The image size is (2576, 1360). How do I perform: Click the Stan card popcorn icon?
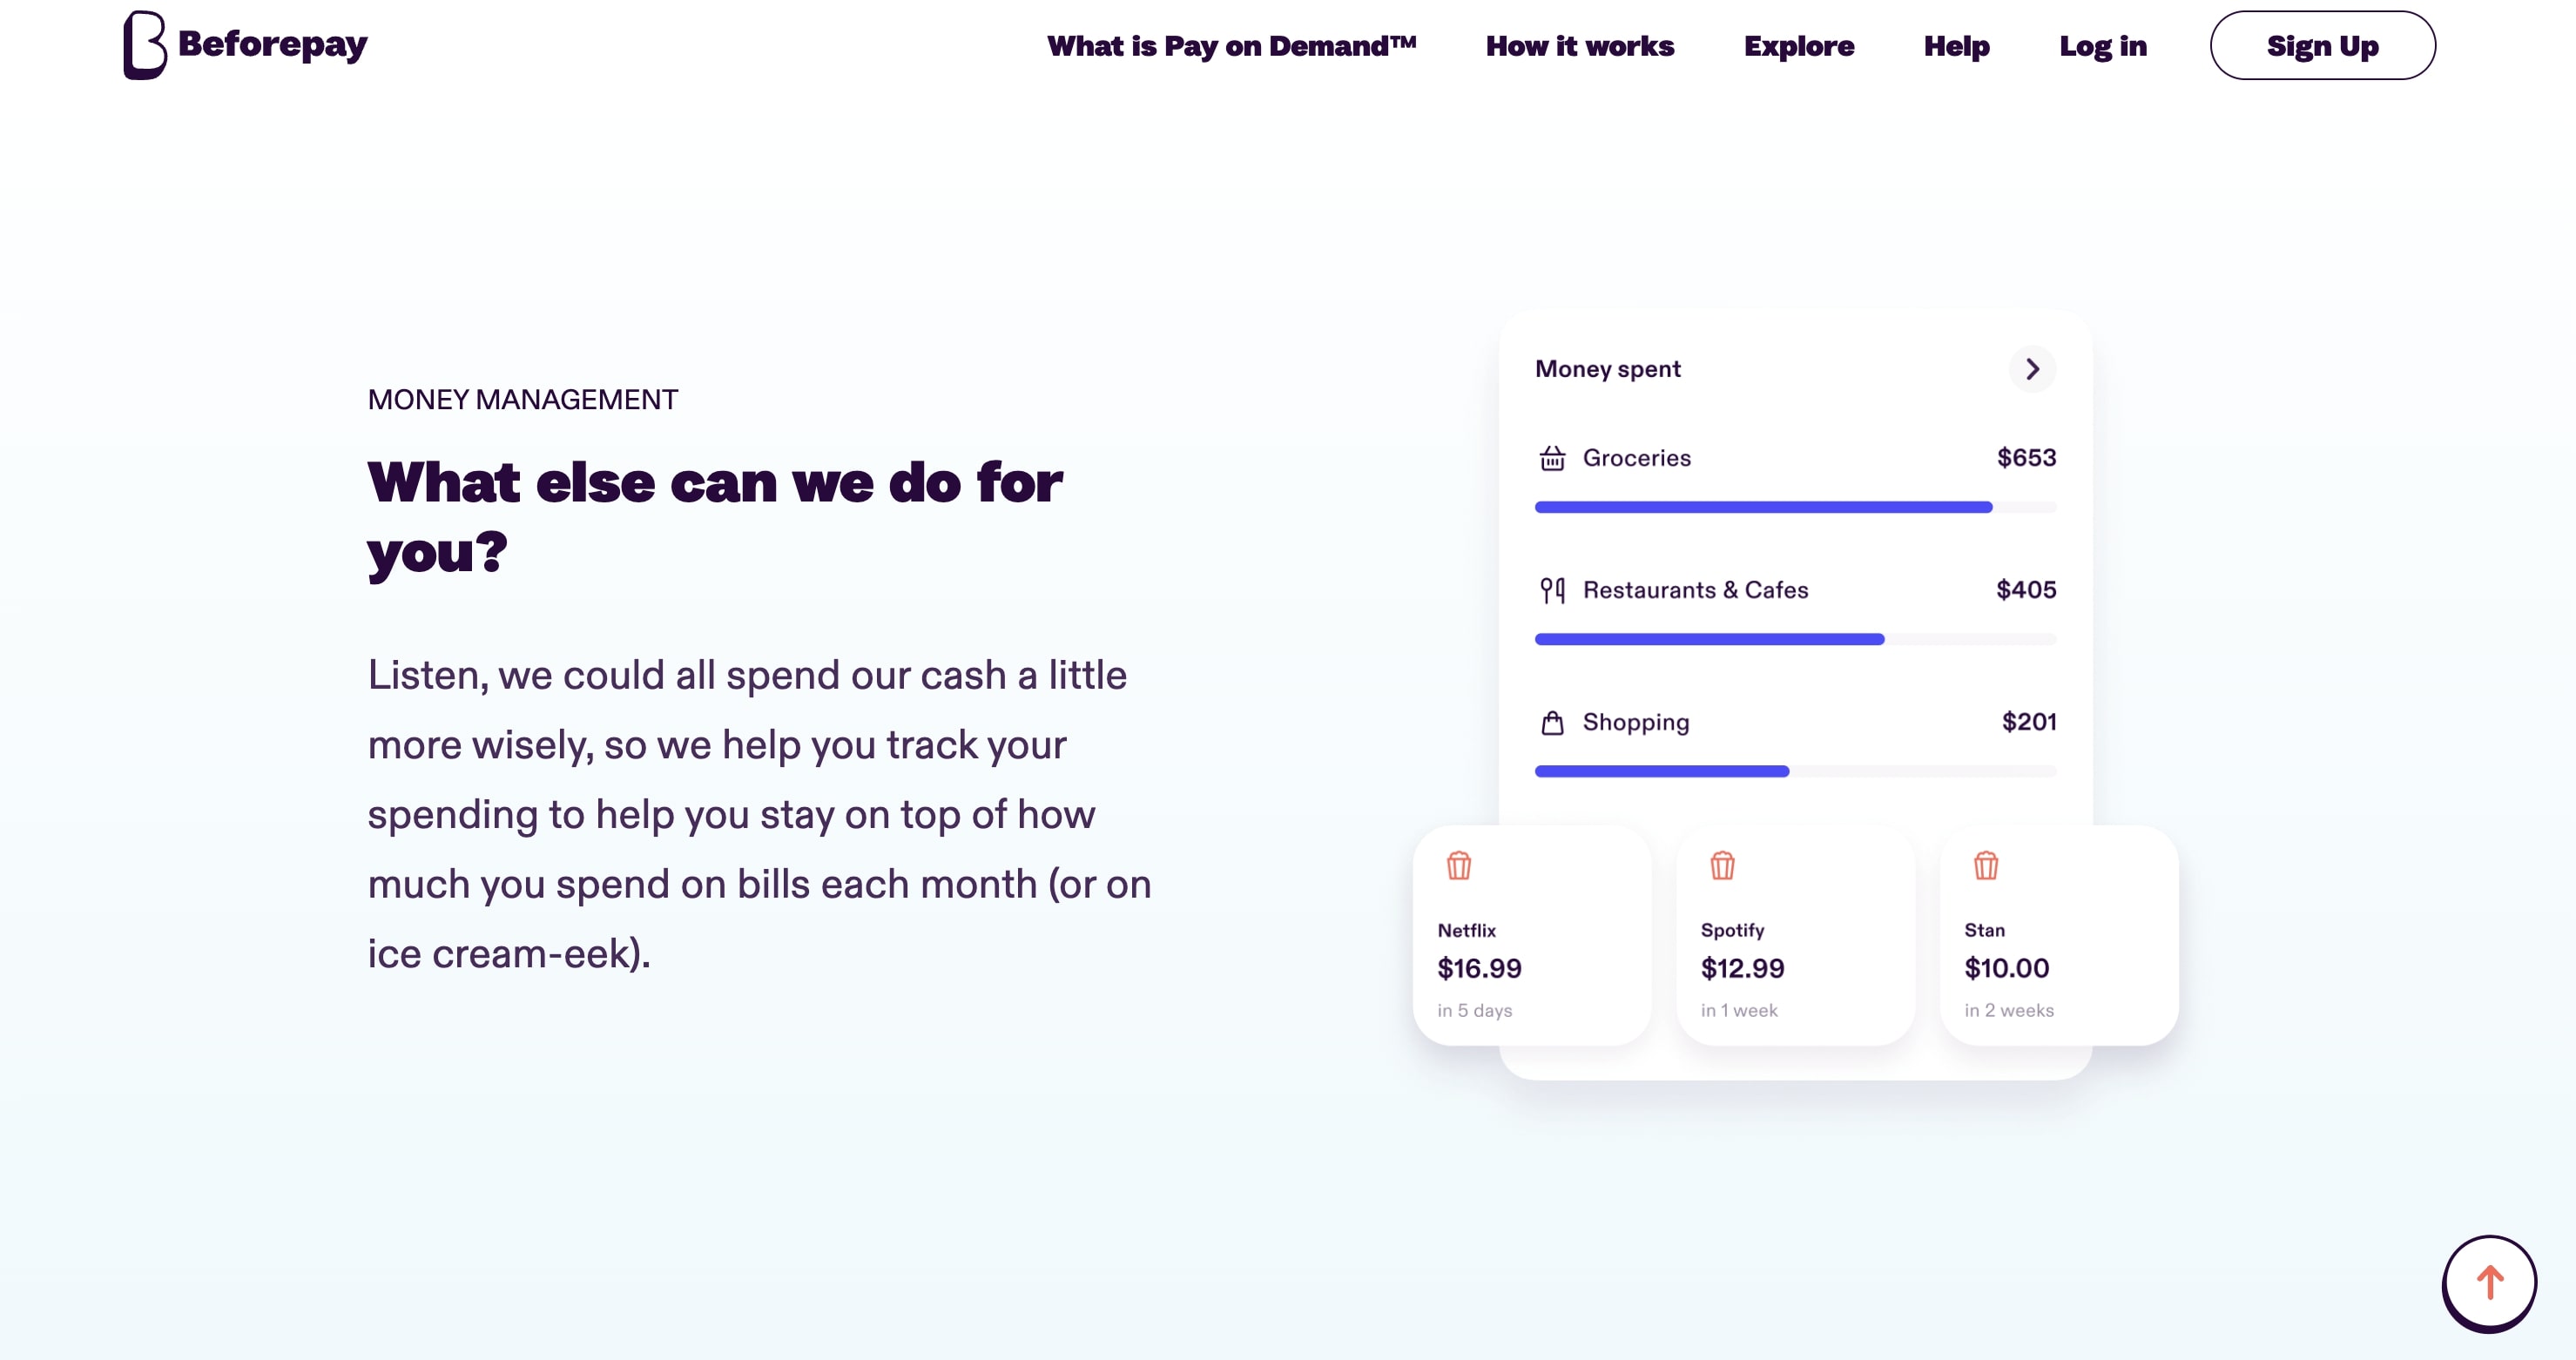click(x=1986, y=865)
